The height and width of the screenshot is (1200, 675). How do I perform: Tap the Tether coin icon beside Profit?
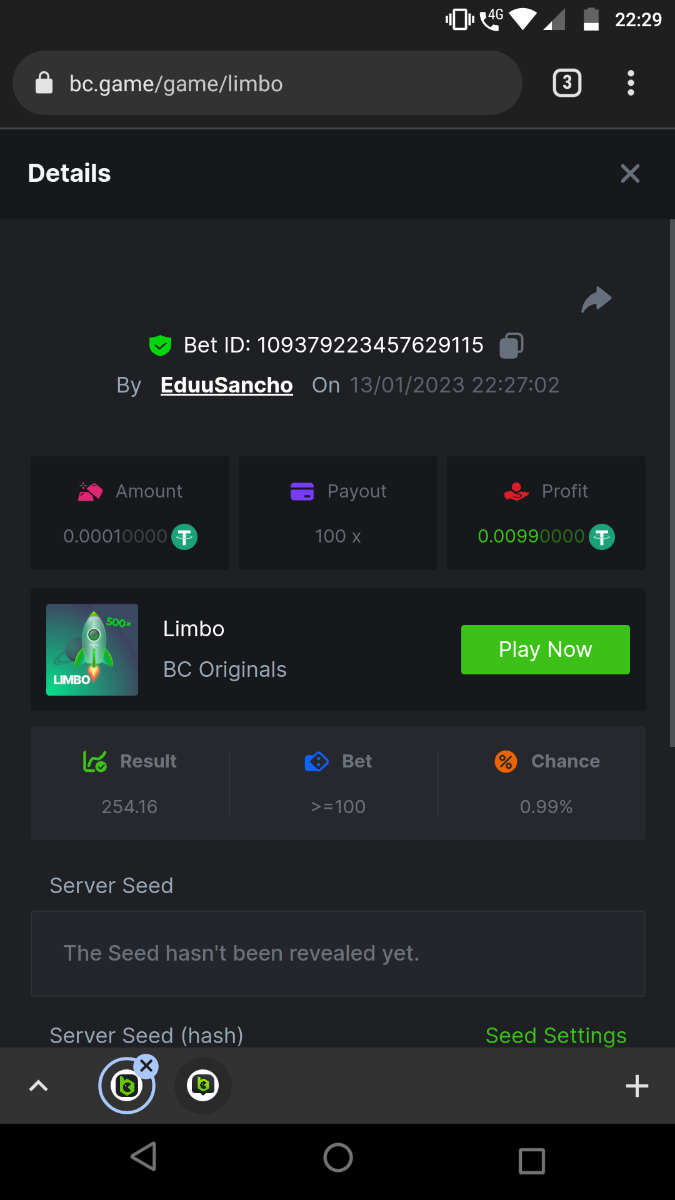(x=601, y=536)
